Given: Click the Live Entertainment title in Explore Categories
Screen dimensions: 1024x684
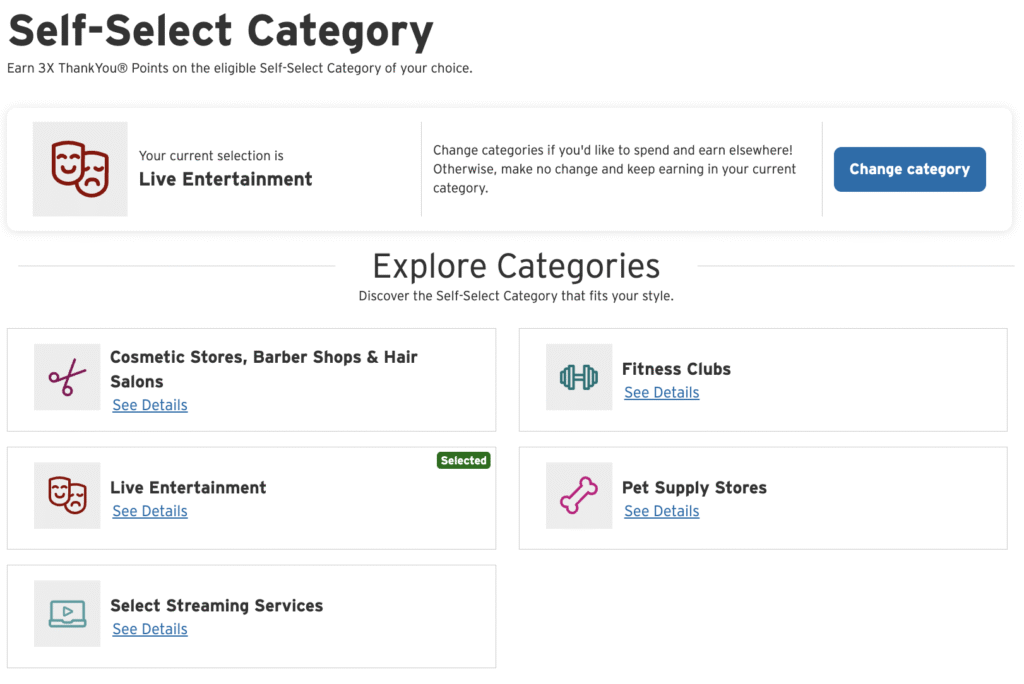Looking at the screenshot, I should click(x=188, y=488).
